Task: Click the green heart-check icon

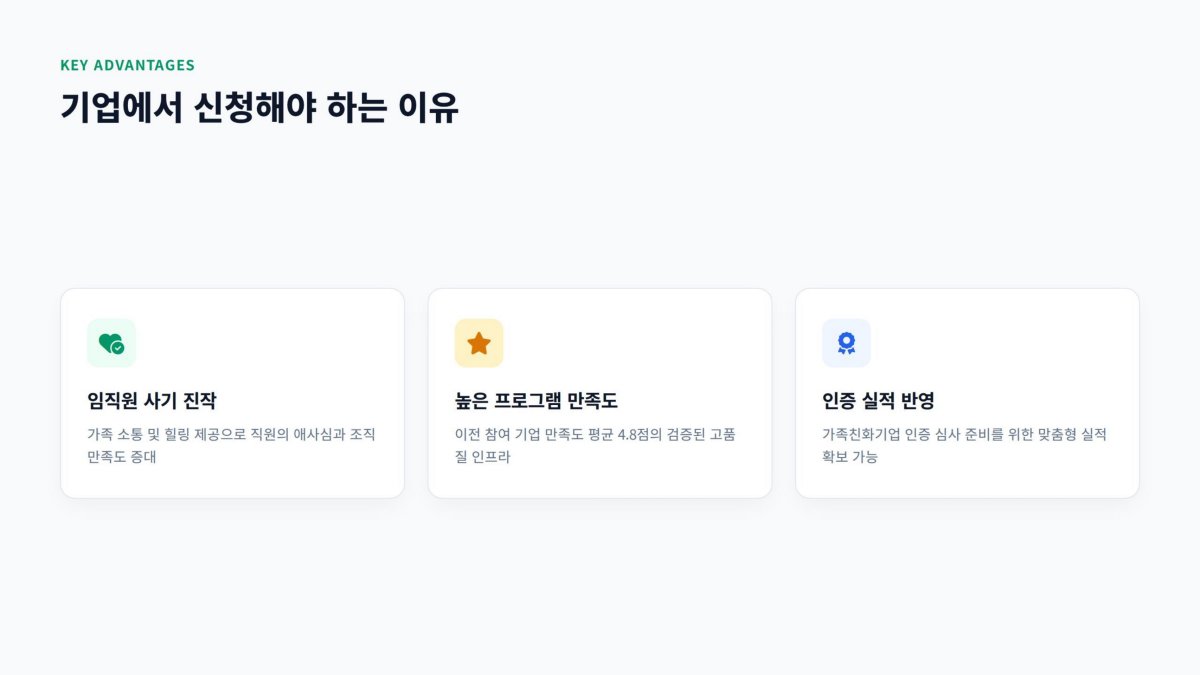Action: pos(111,343)
